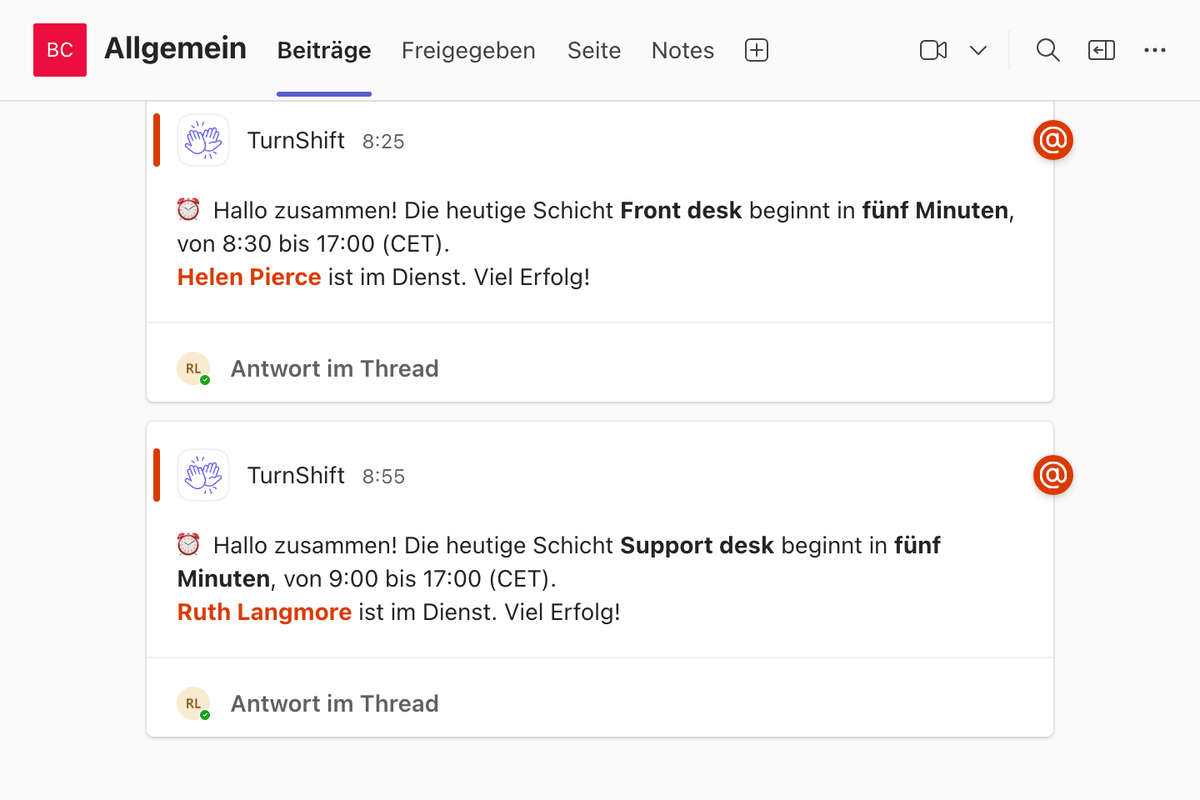
Task: Open Helen Pierce's mention profile
Action: [x=249, y=277]
